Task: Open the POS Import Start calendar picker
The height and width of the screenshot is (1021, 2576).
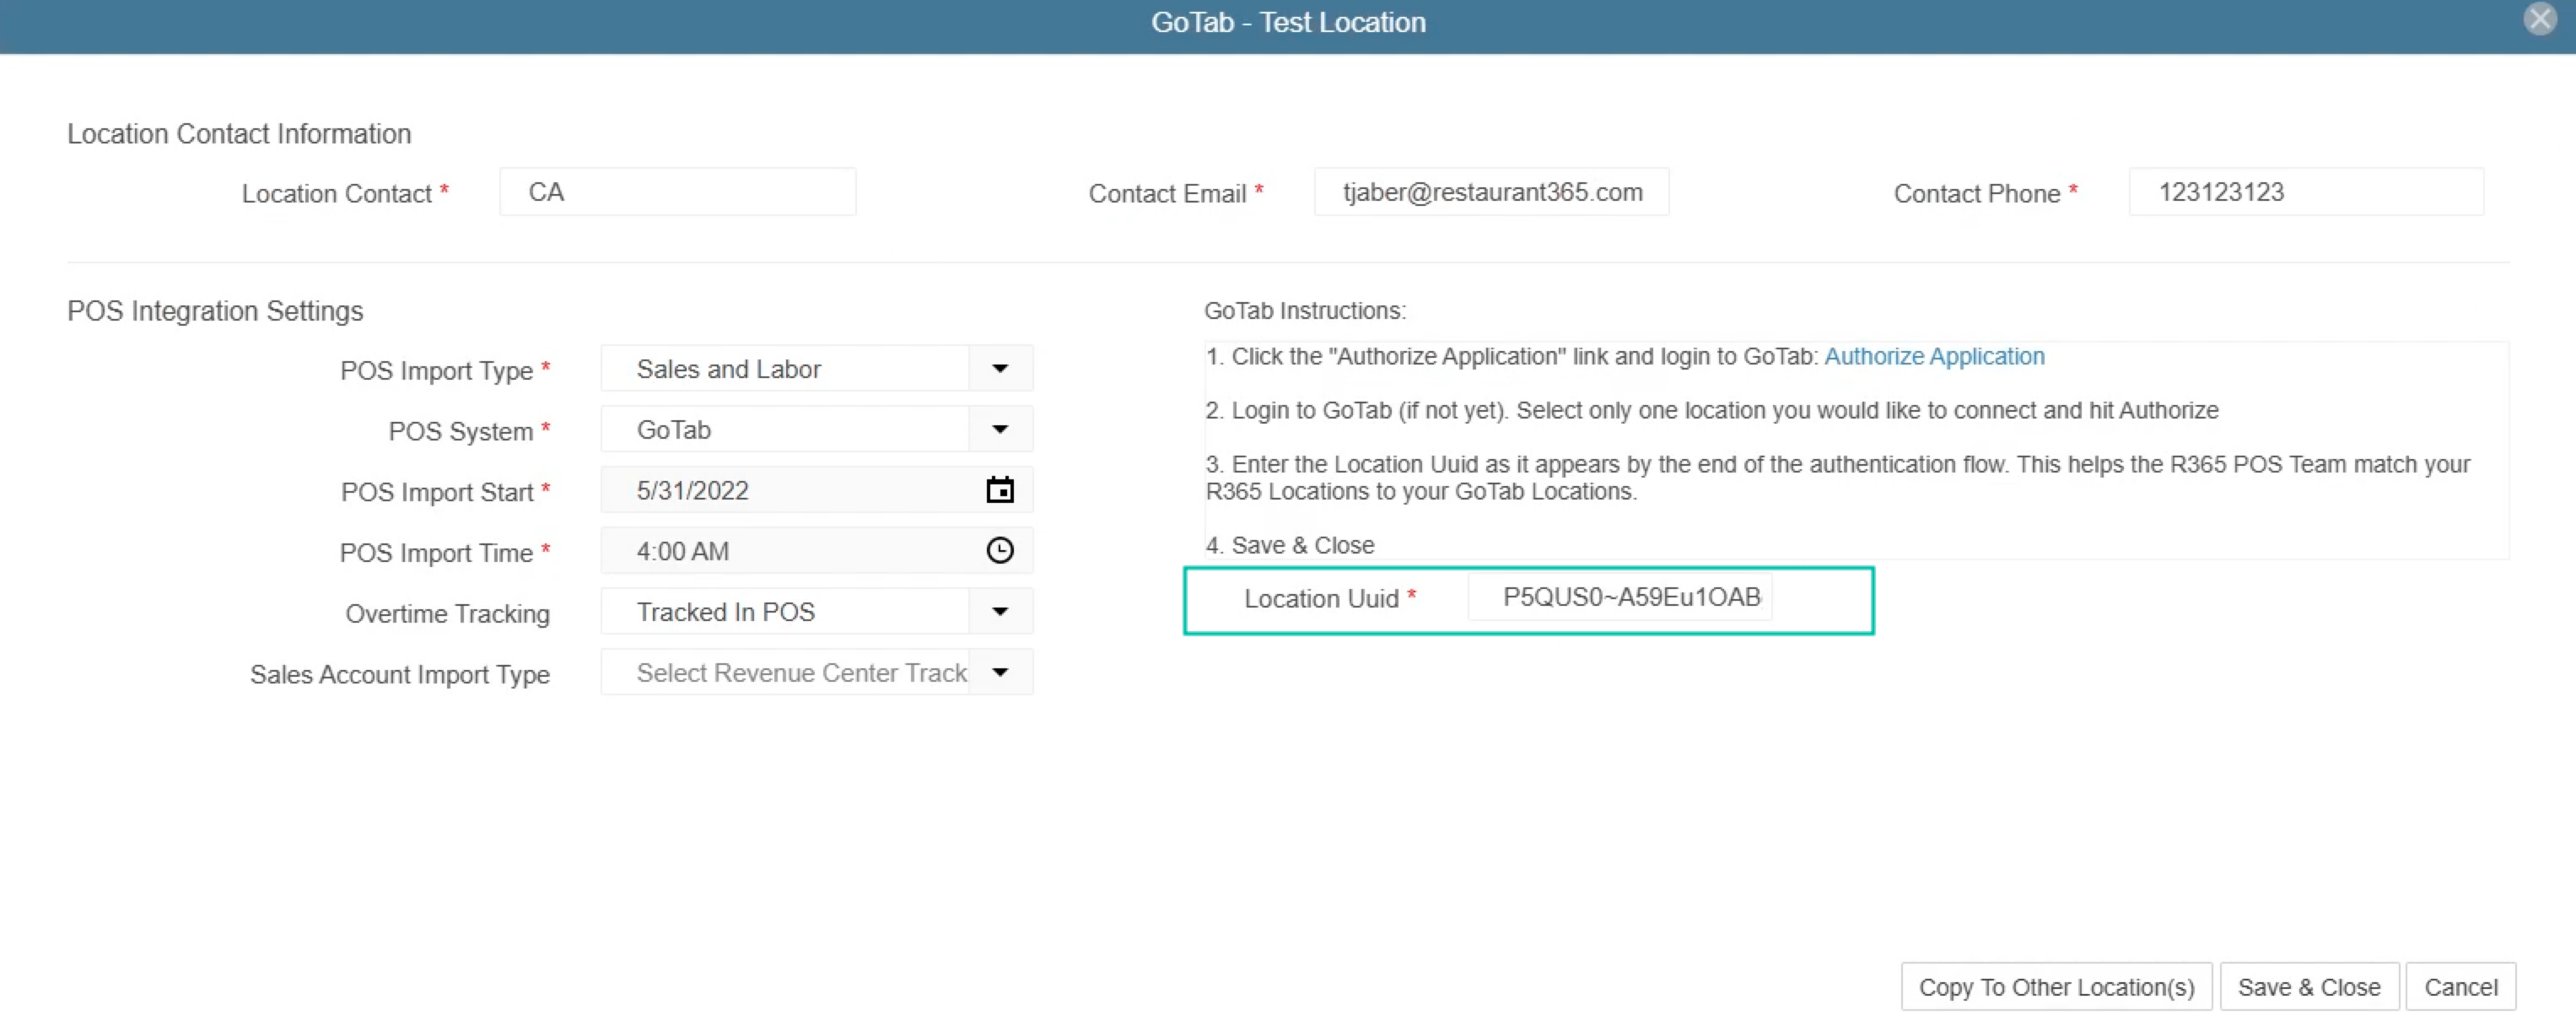Action: tap(999, 490)
